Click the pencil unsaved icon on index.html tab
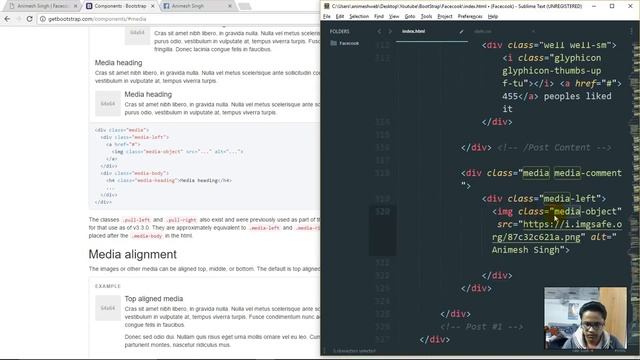640x360 pixels. click(461, 31)
